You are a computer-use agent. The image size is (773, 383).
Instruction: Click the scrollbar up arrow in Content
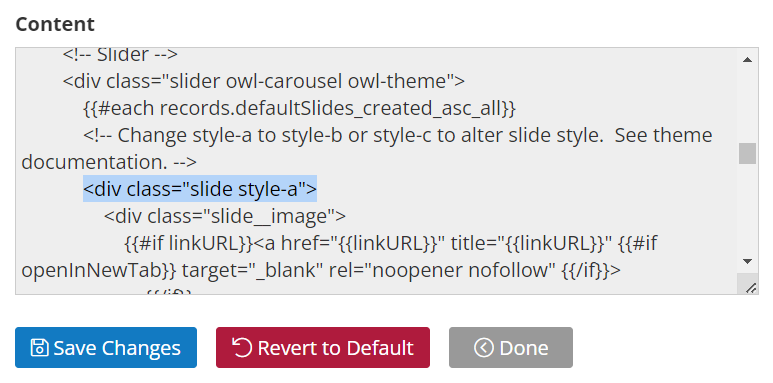(747, 60)
